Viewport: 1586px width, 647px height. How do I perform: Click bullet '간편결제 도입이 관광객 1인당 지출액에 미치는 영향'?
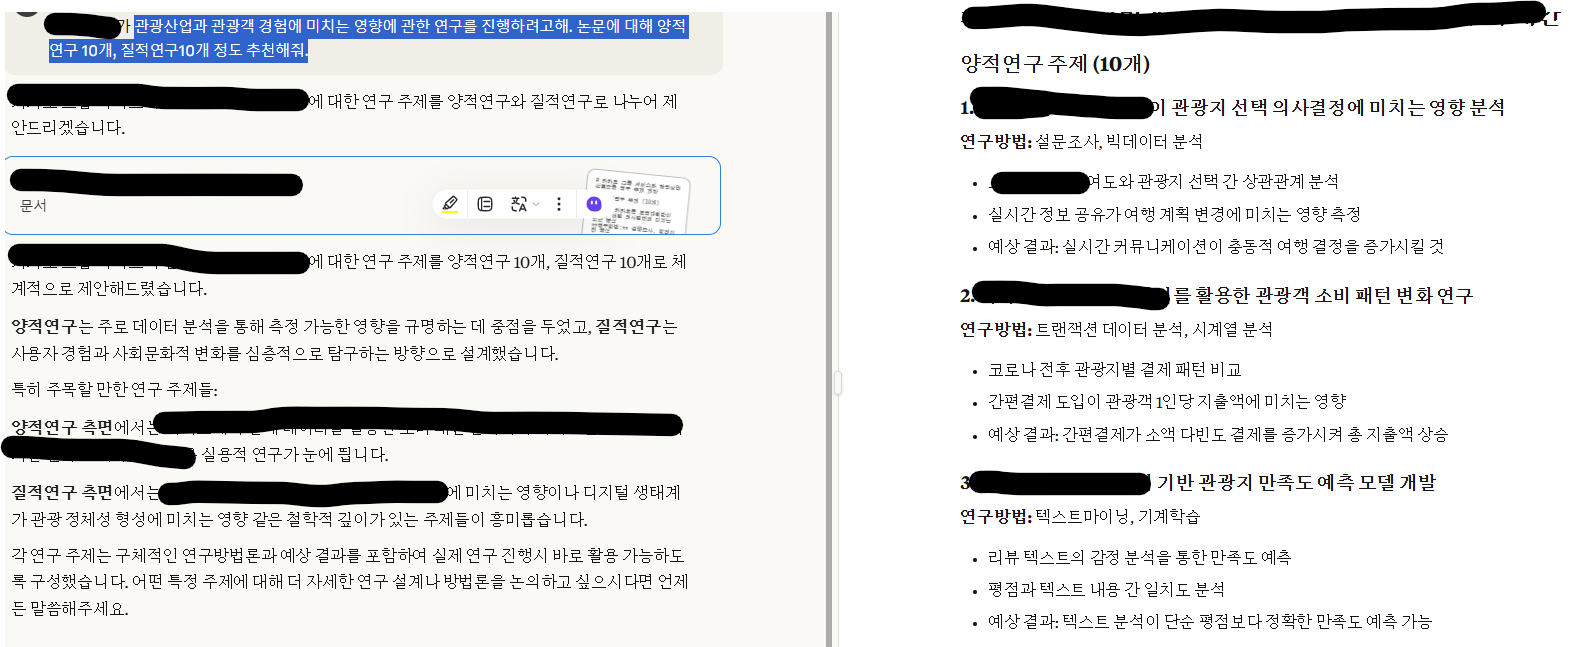click(x=1167, y=401)
